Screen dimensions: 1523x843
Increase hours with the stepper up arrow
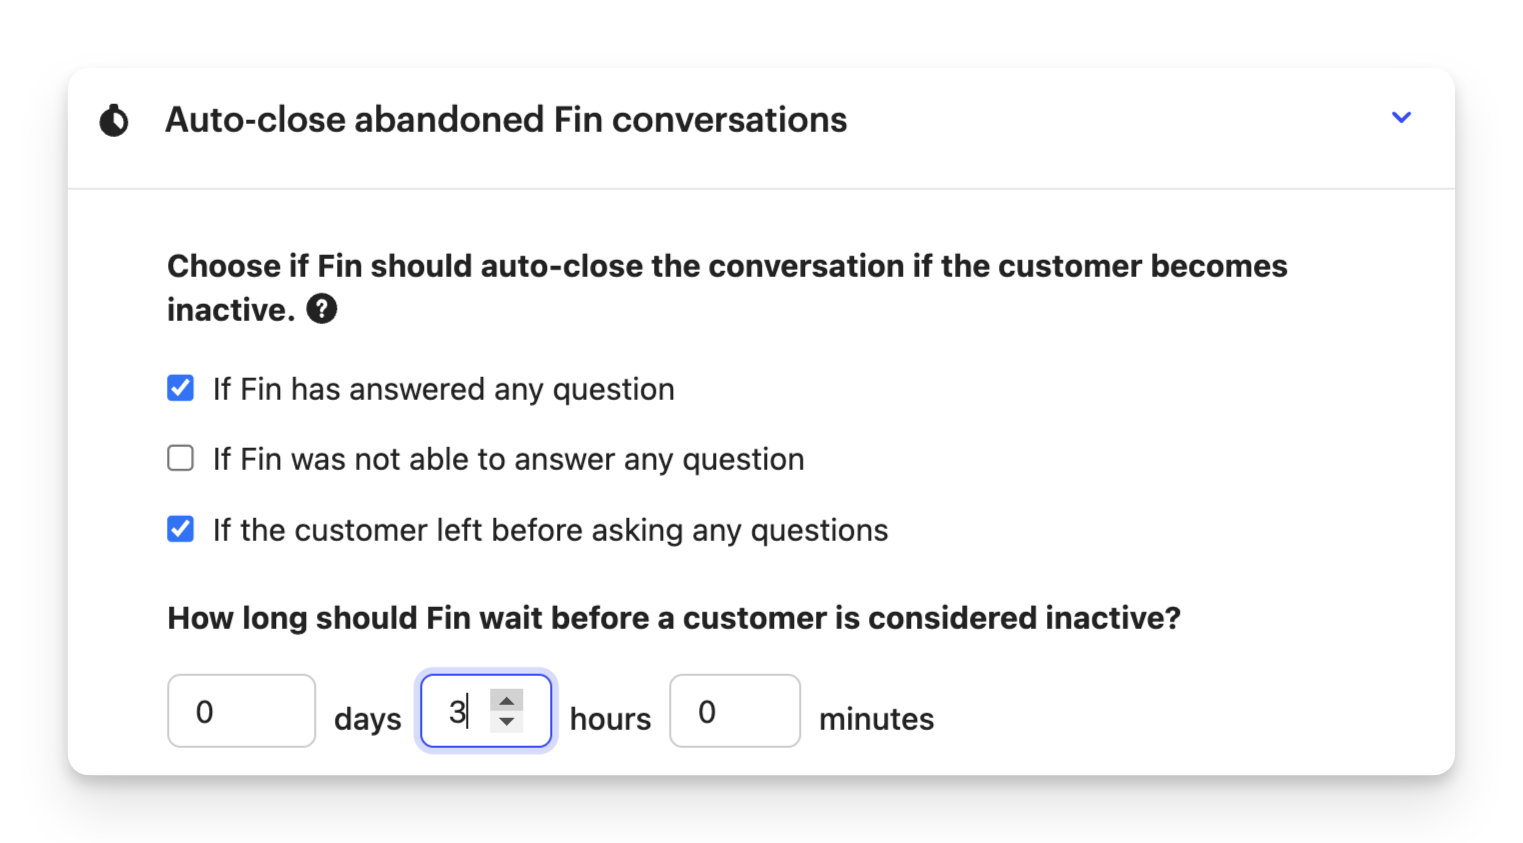pos(507,701)
